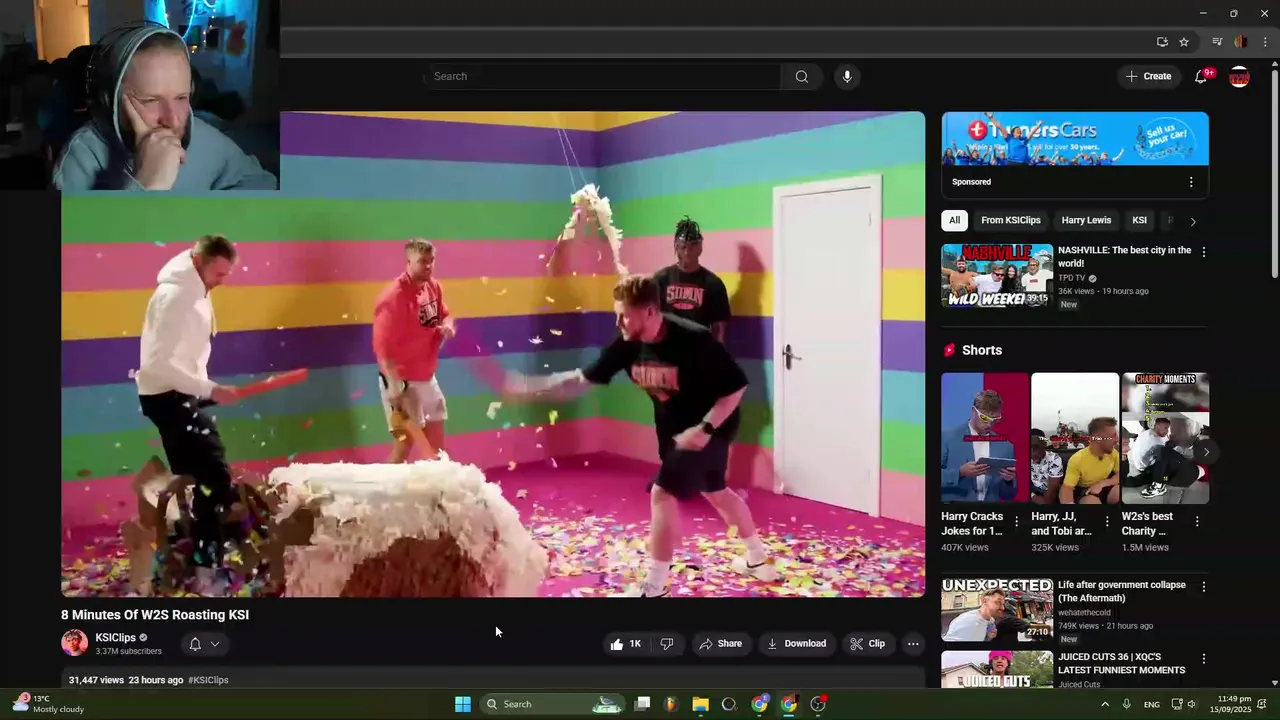Open the UNEXPECTED video thumbnail
Screen dimensions: 1280x720
pyautogui.click(x=997, y=609)
